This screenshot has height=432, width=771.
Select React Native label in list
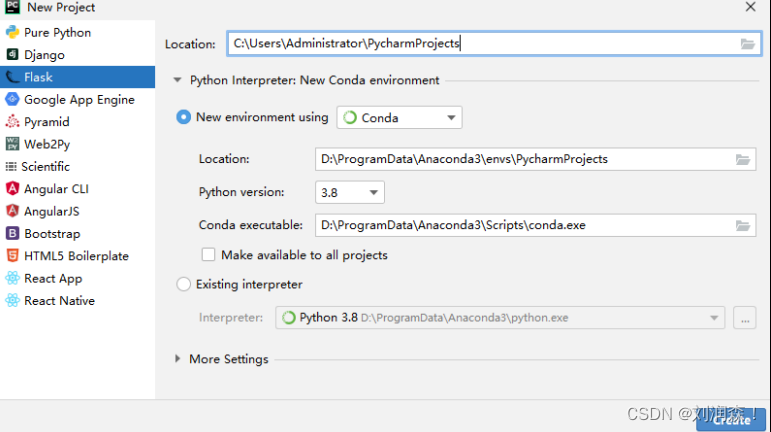[59, 300]
